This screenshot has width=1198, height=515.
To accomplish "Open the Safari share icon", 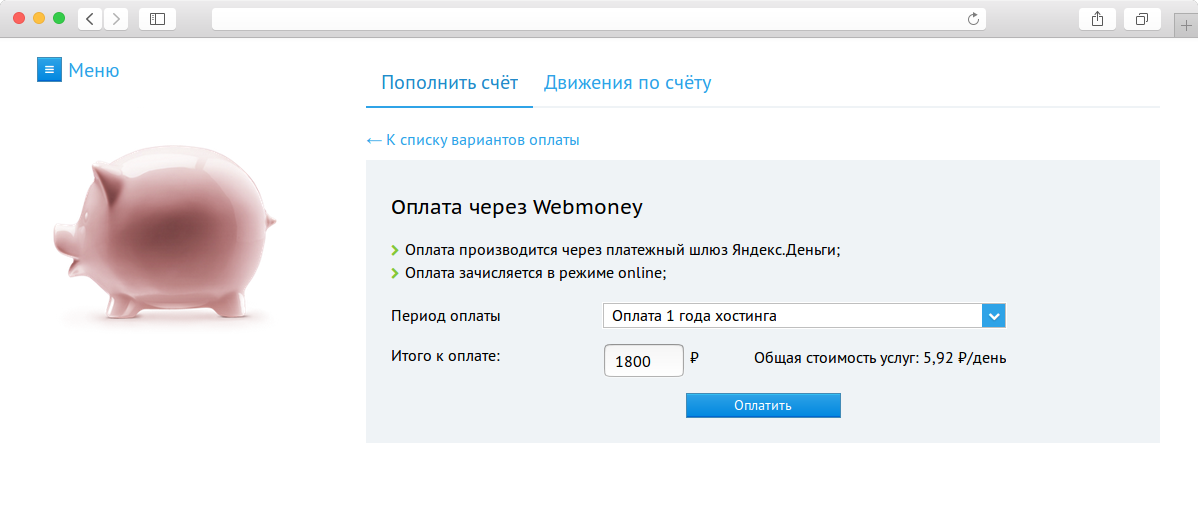I will click(1097, 19).
